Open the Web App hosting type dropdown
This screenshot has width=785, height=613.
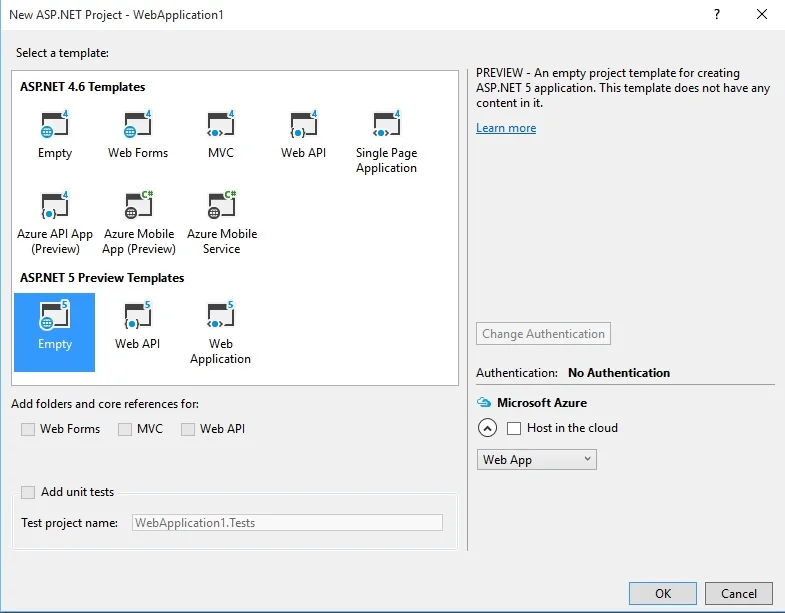point(537,460)
